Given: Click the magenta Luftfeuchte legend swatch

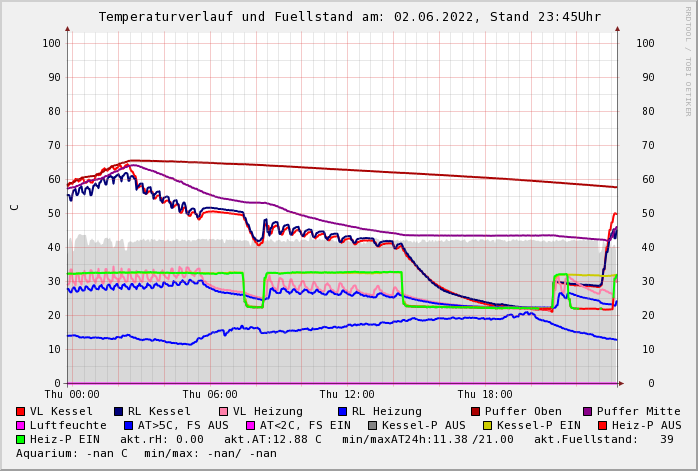Looking at the screenshot, I should (21, 425).
